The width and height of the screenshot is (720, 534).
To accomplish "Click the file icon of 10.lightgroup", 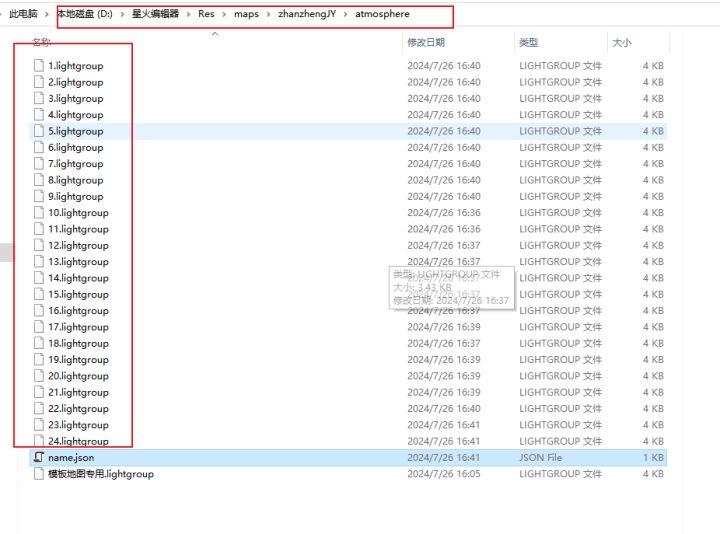I will (x=39, y=213).
